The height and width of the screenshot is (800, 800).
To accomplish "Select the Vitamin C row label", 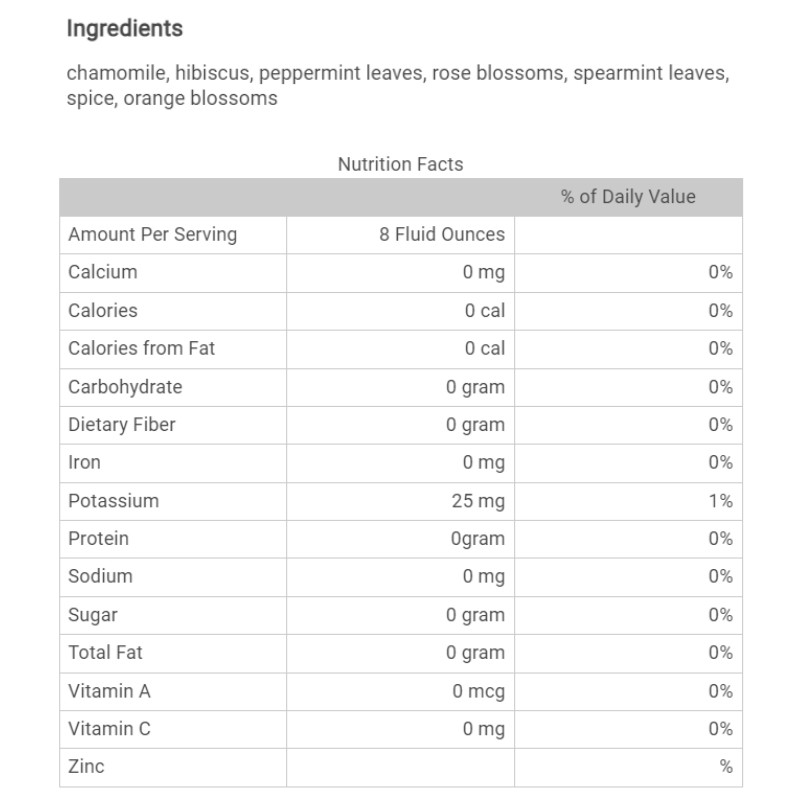I will [109, 729].
